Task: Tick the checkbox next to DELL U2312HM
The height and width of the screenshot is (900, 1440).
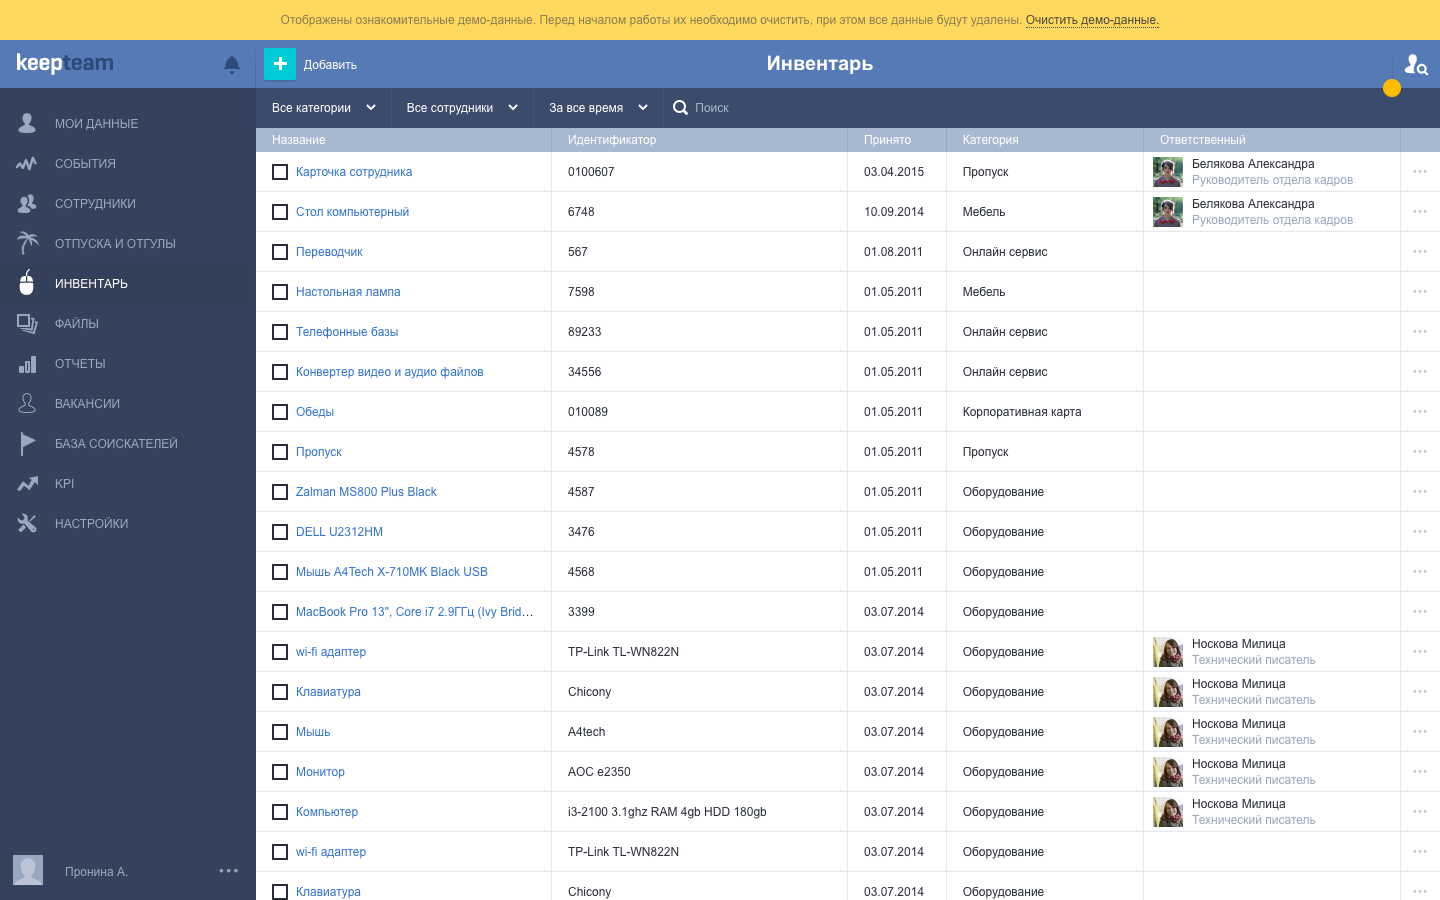Action: pyautogui.click(x=280, y=532)
